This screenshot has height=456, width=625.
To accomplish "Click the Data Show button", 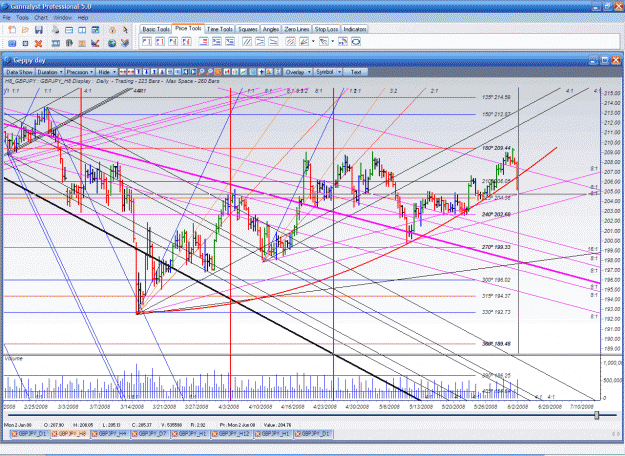I will tap(20, 72).
